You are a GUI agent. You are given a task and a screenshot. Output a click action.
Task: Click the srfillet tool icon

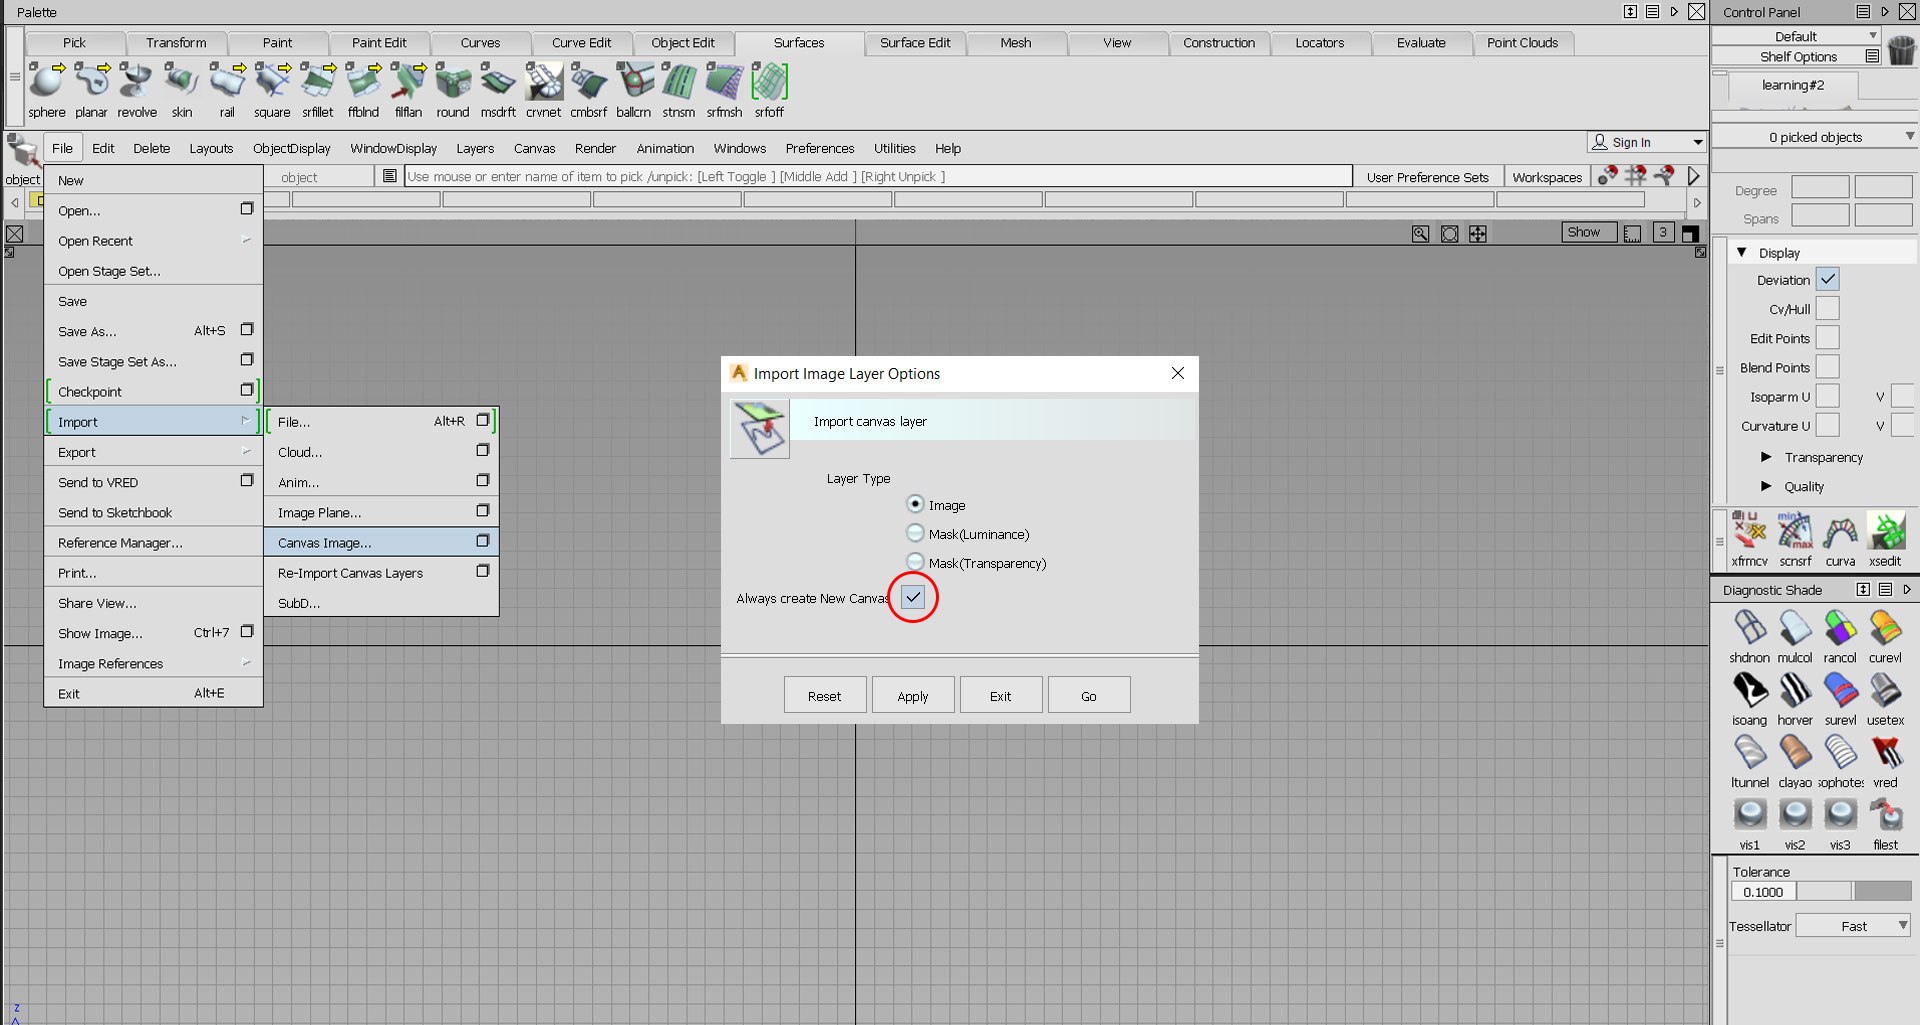click(x=318, y=83)
